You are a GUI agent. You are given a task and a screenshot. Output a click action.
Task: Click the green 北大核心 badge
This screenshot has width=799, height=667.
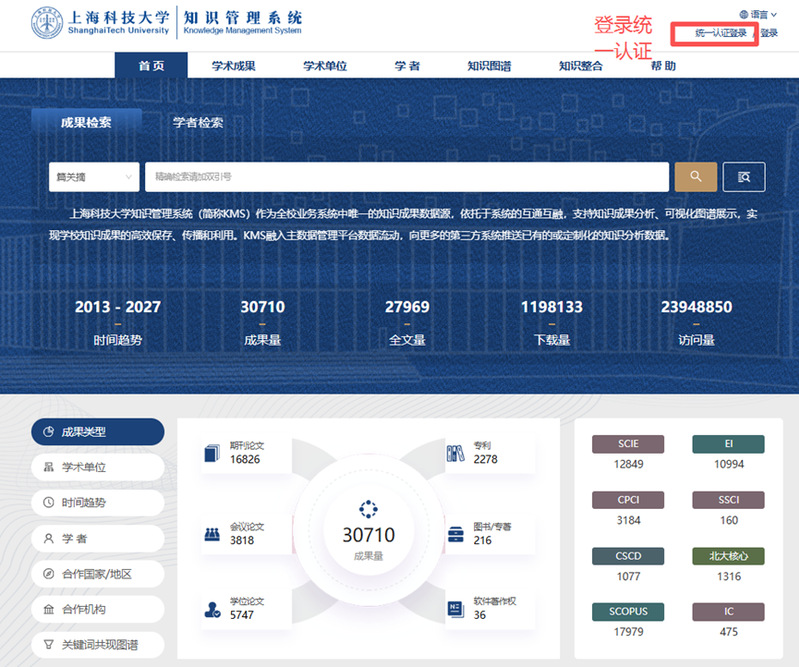(x=728, y=556)
